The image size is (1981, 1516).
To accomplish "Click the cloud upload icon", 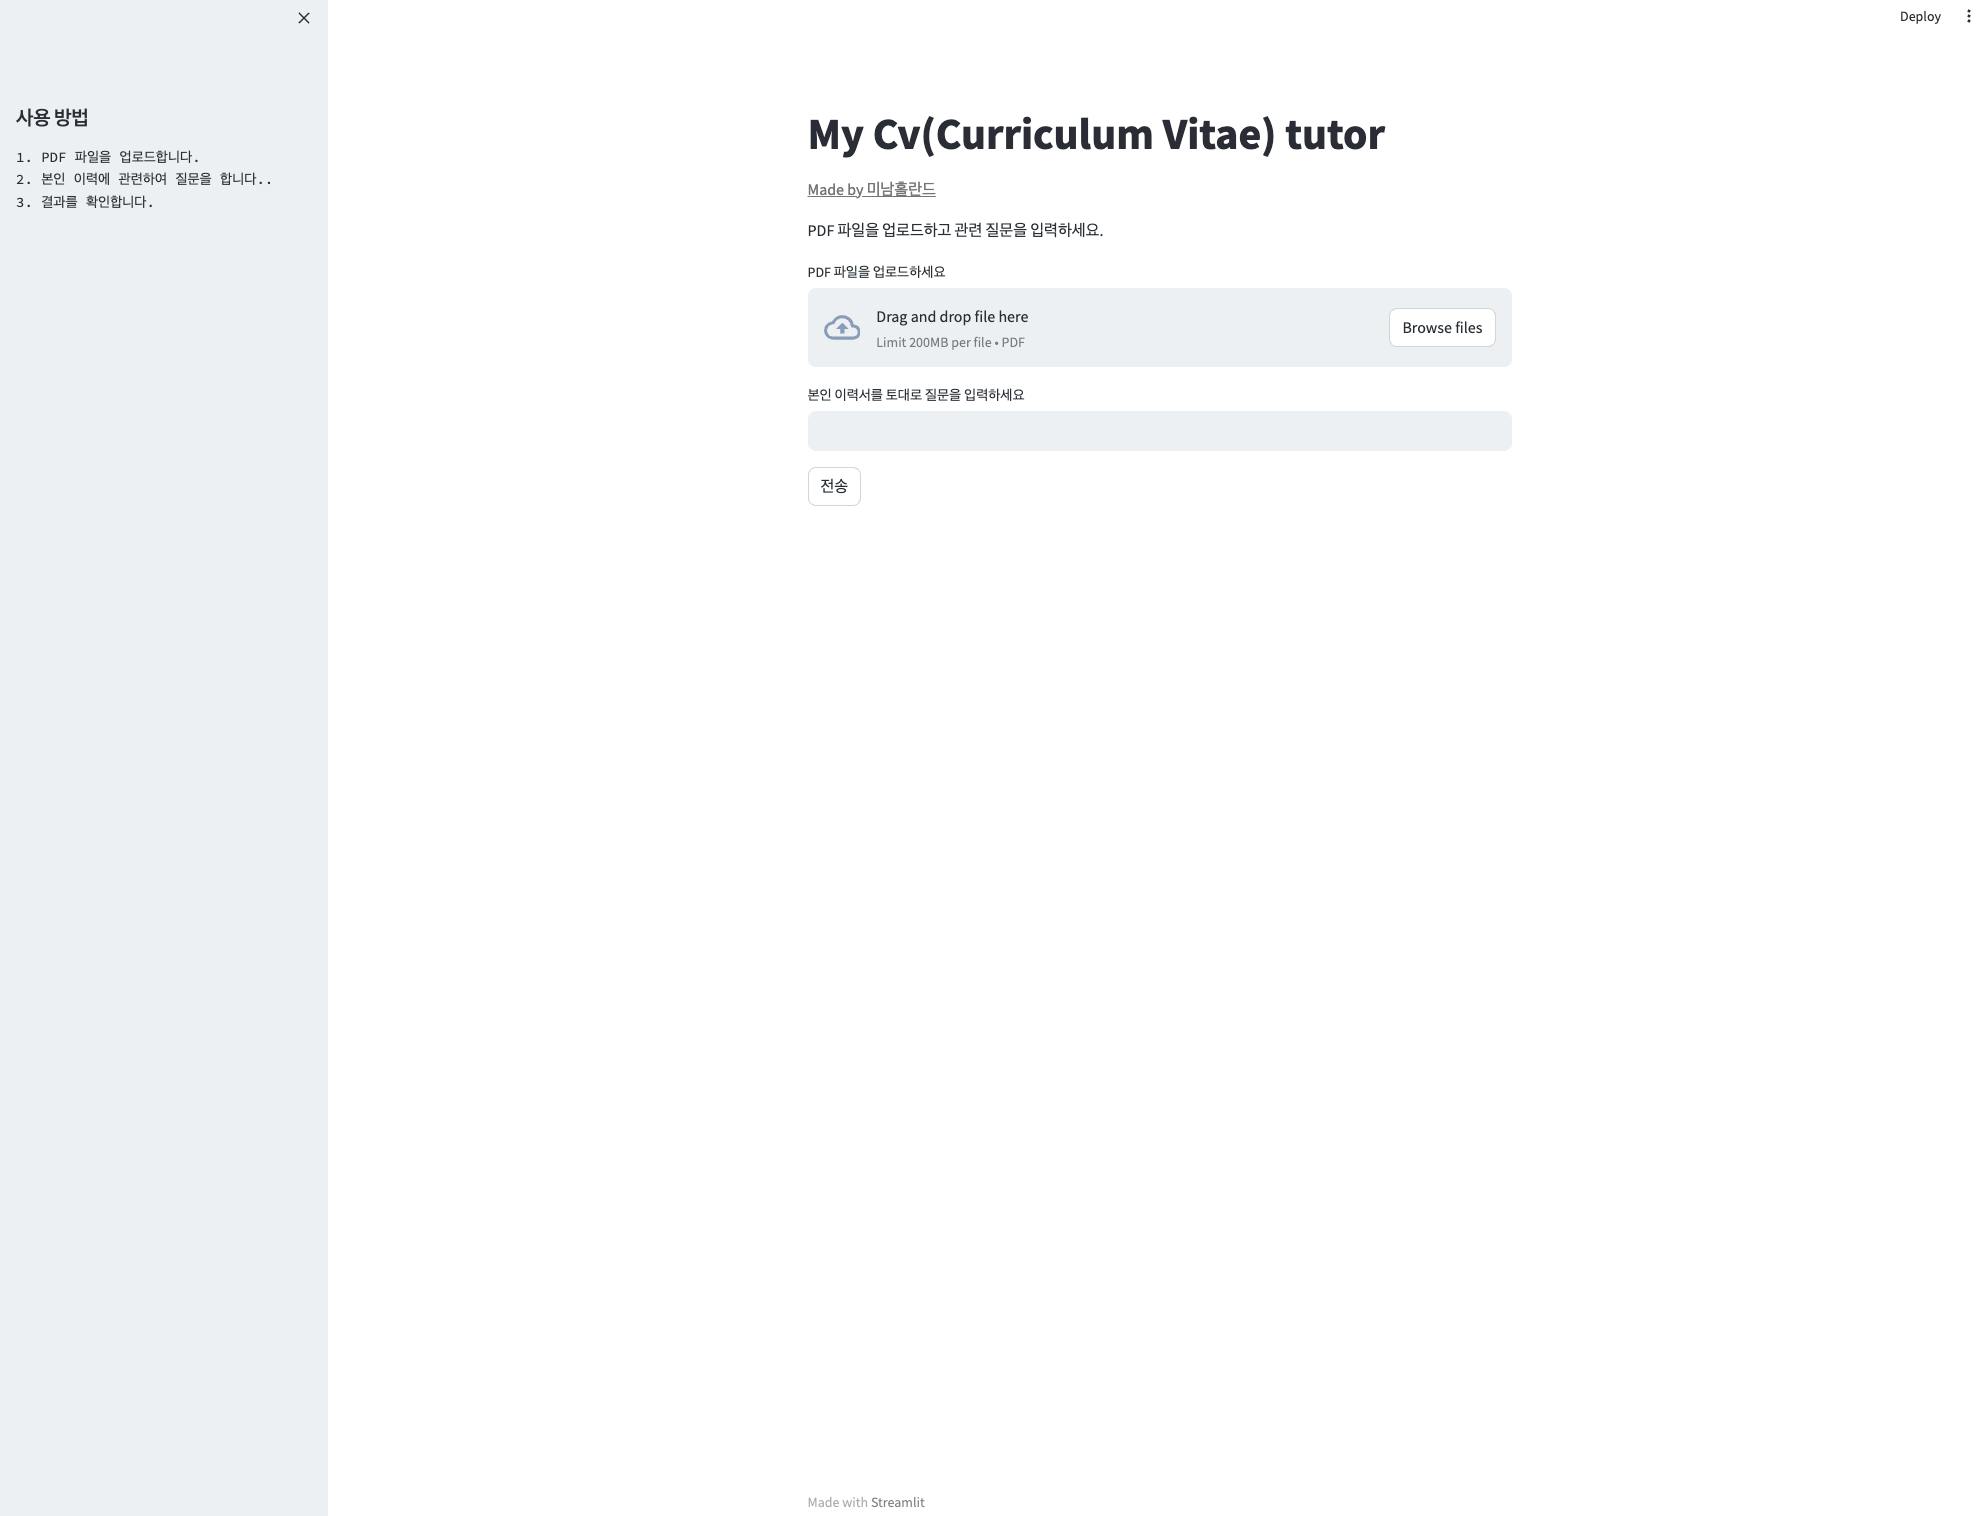I will tap(841, 328).
